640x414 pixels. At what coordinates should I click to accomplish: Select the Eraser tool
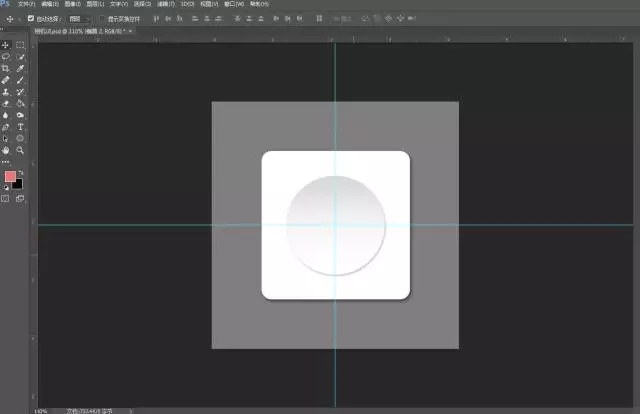click(6, 104)
